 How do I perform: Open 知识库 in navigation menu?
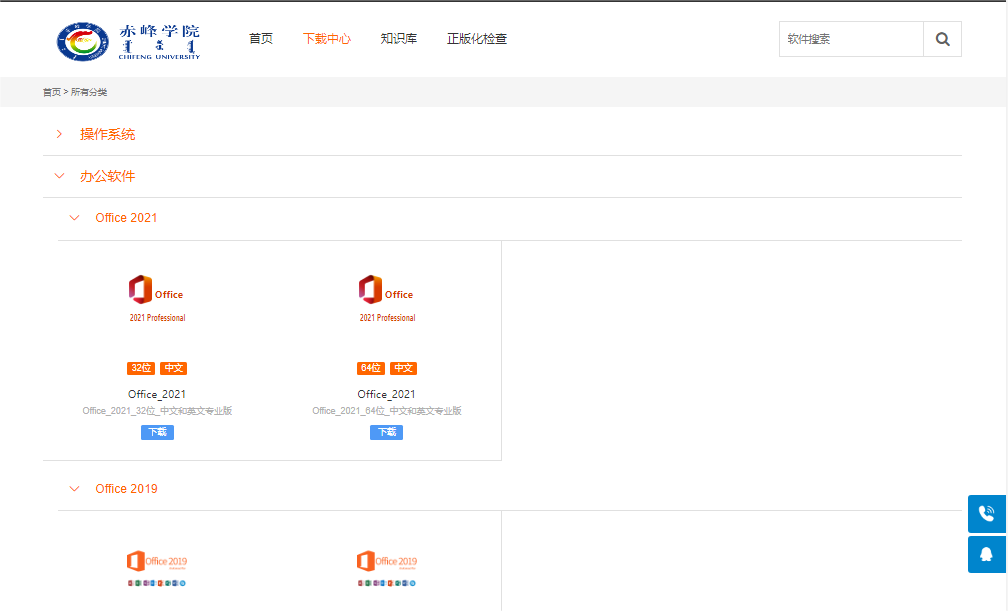[398, 39]
